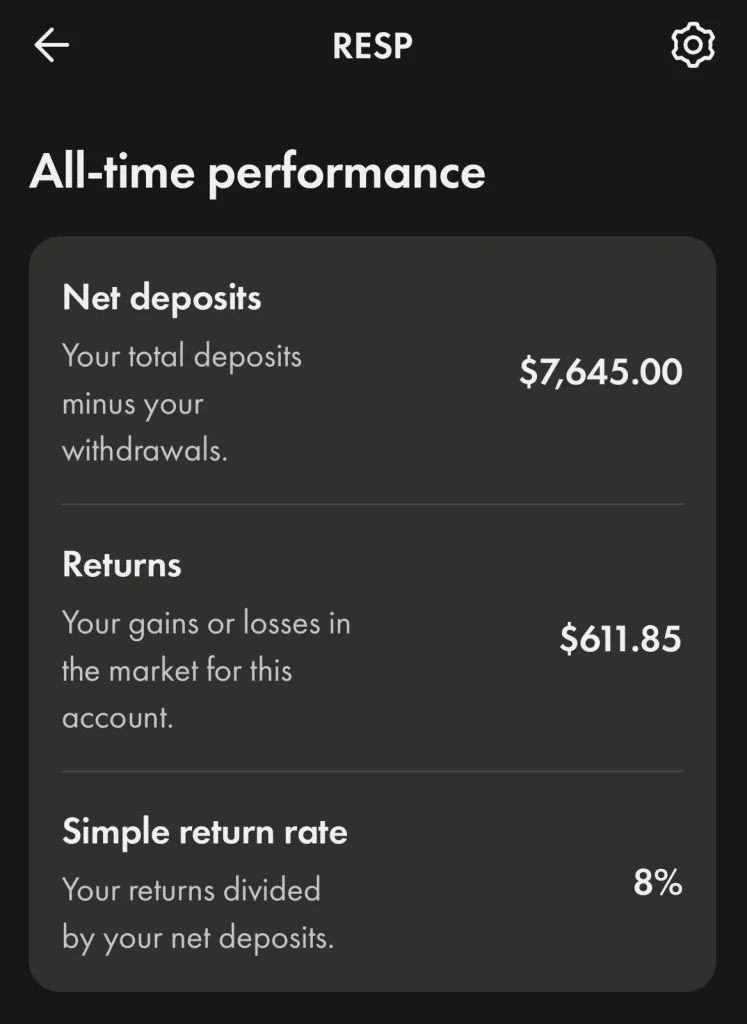Click the divider below the Net deposits row

[x=372, y=505]
